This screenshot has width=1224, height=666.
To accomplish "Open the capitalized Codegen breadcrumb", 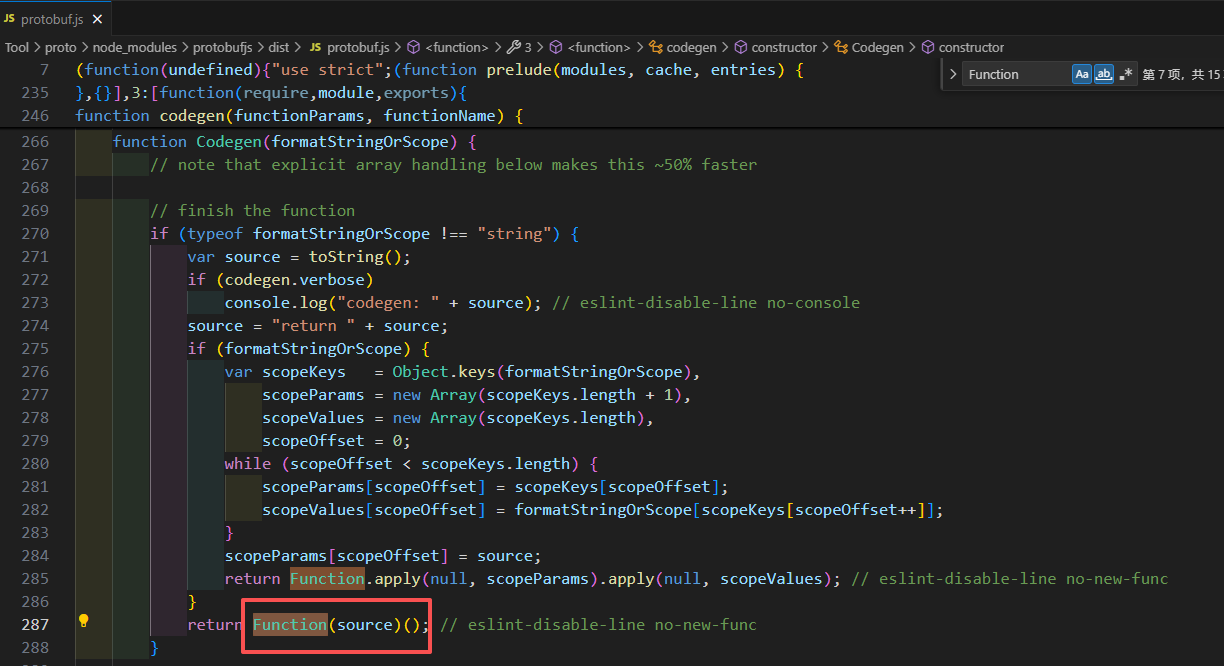I will [868, 47].
